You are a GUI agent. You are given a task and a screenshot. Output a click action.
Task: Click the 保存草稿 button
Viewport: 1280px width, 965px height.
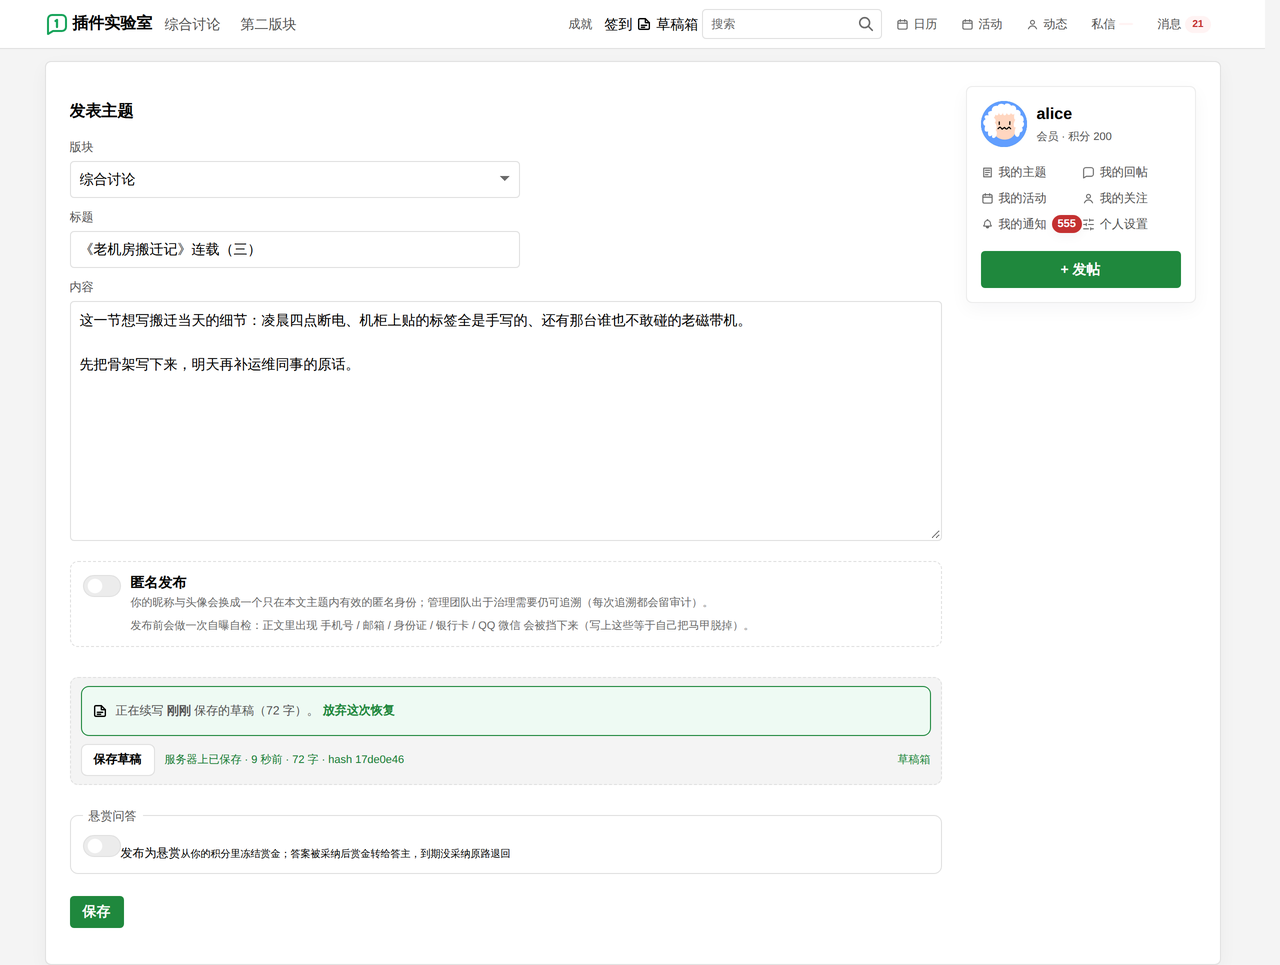point(118,759)
